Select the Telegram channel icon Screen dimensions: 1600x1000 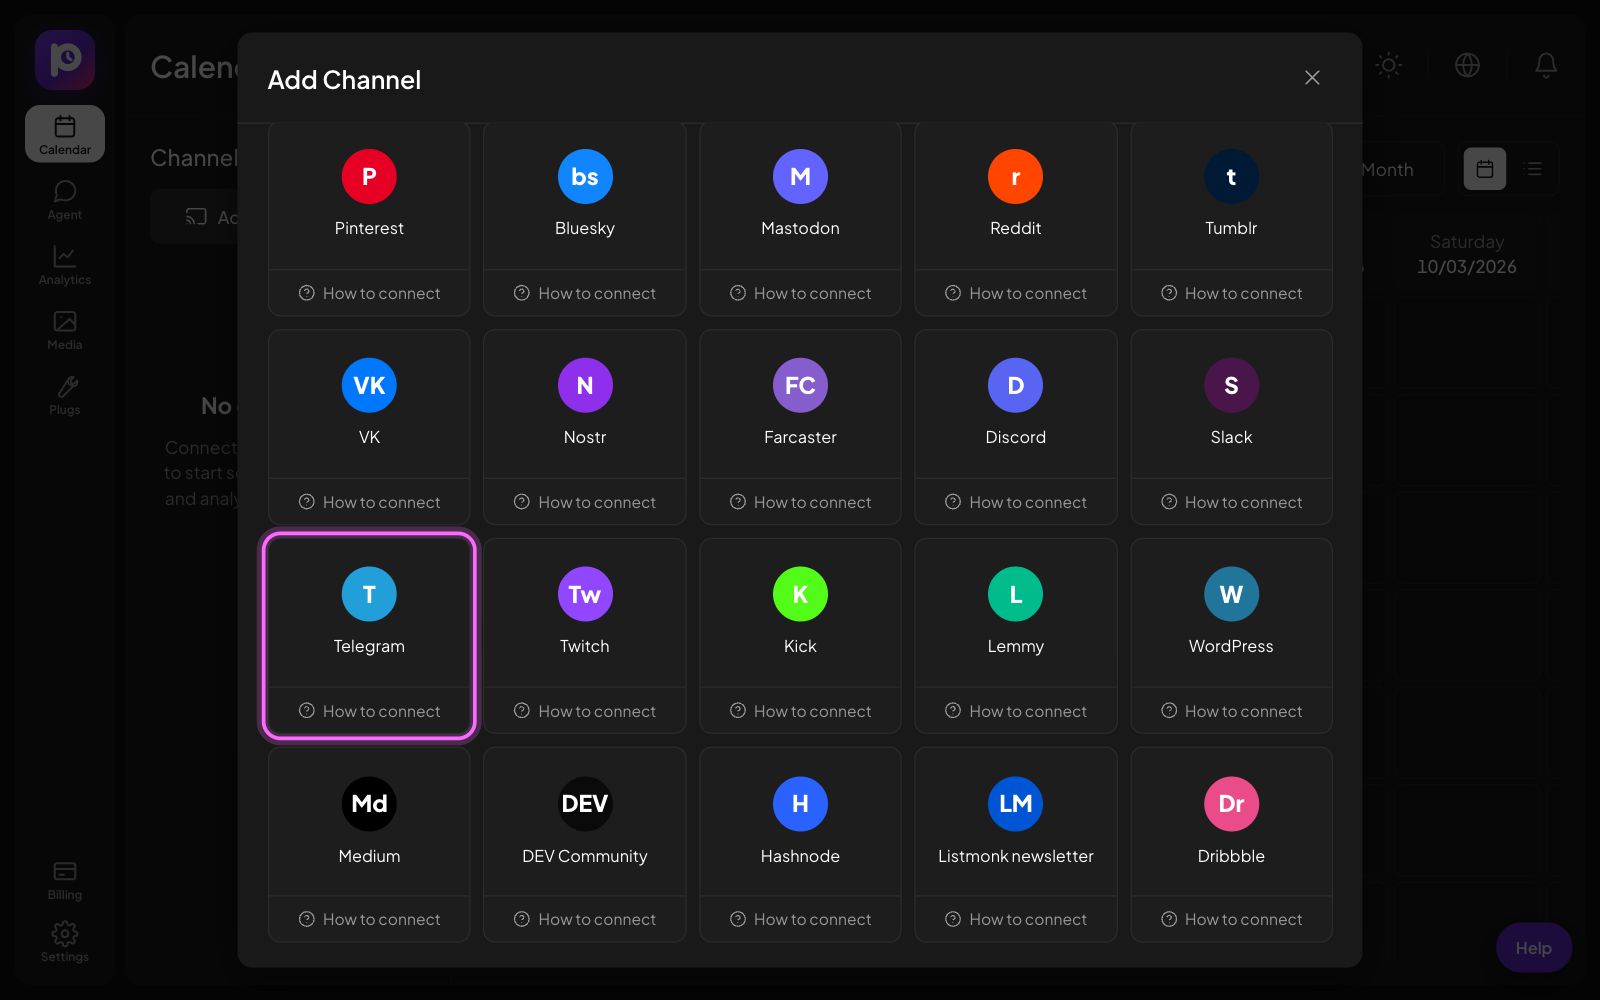pos(369,595)
